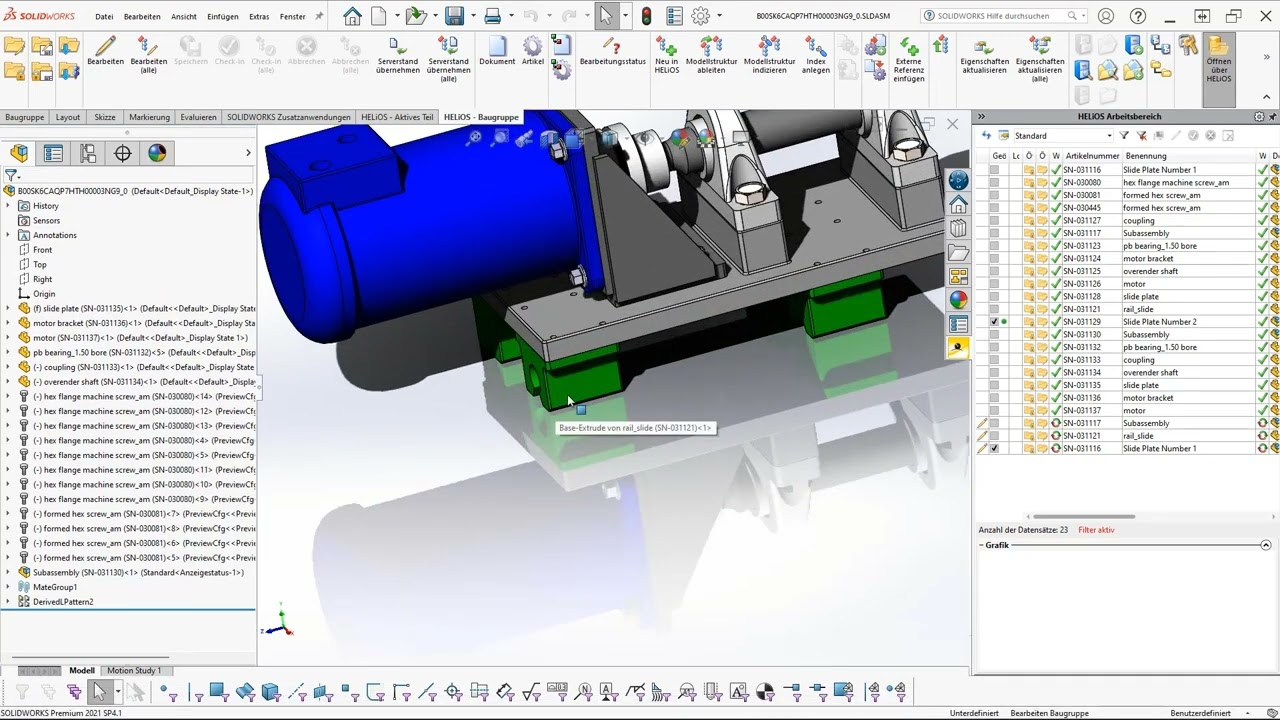This screenshot has width=1280, height=720.
Task: Collapse the Grafik section in HELiOS panel
Action: pyautogui.click(x=1265, y=545)
